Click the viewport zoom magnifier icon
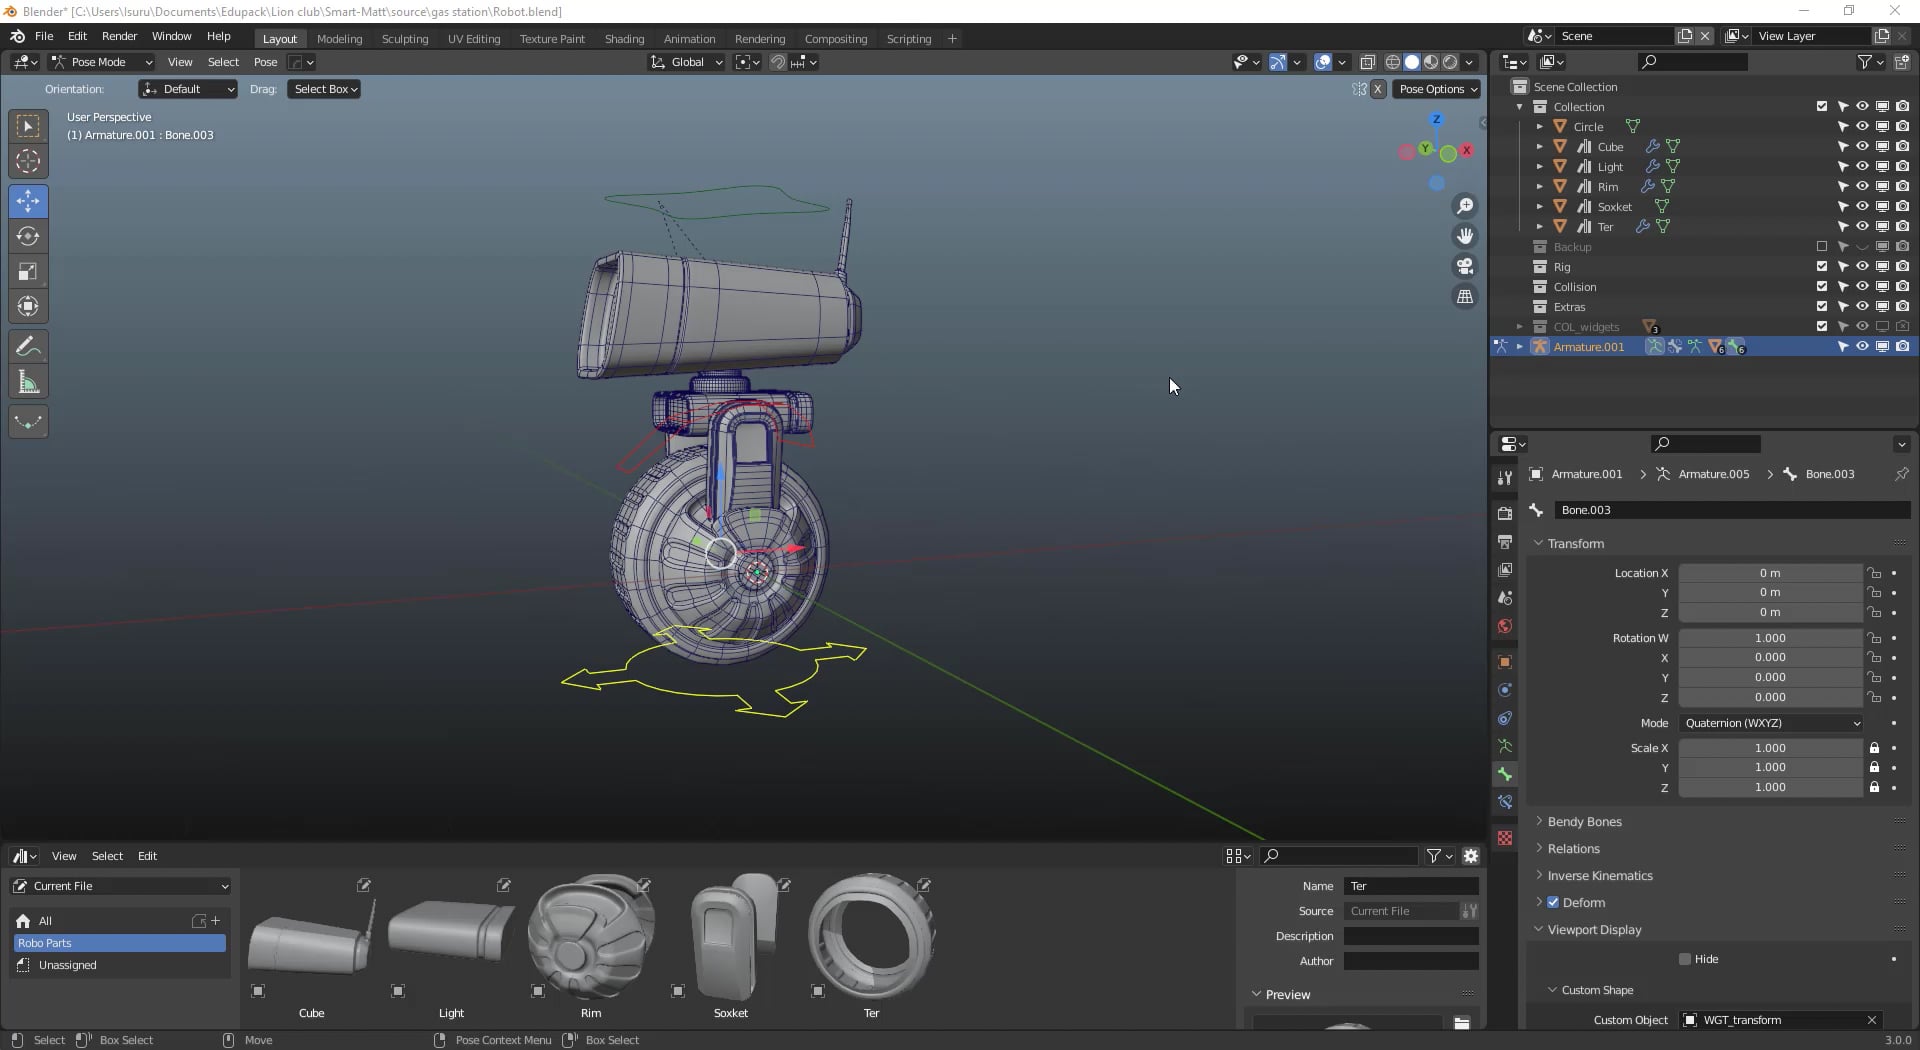Image resolution: width=1920 pixels, height=1050 pixels. (1465, 206)
